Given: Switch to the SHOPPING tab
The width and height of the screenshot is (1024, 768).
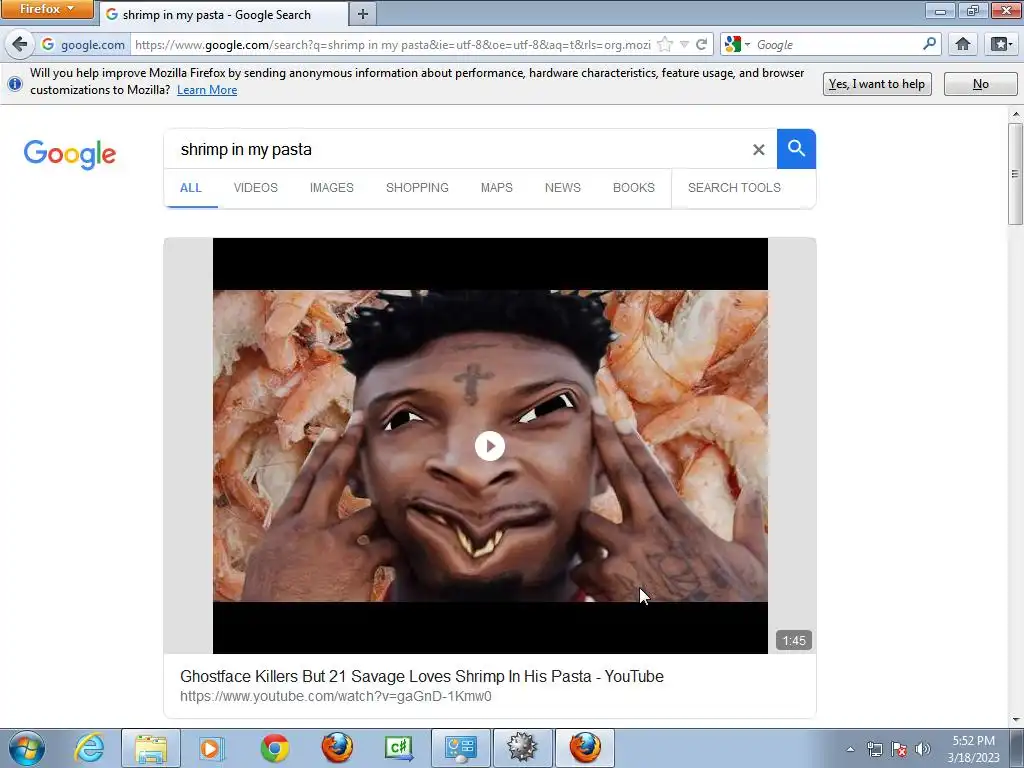Looking at the screenshot, I should tap(417, 188).
